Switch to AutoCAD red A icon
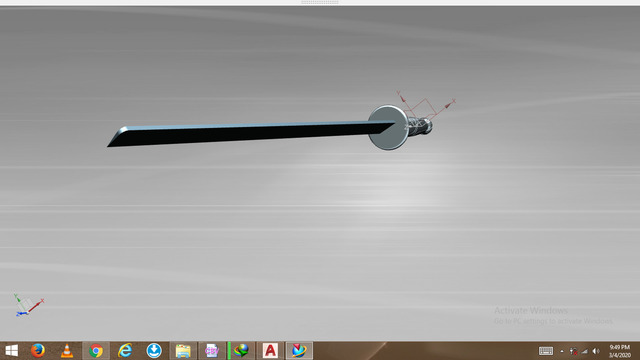 coord(270,351)
